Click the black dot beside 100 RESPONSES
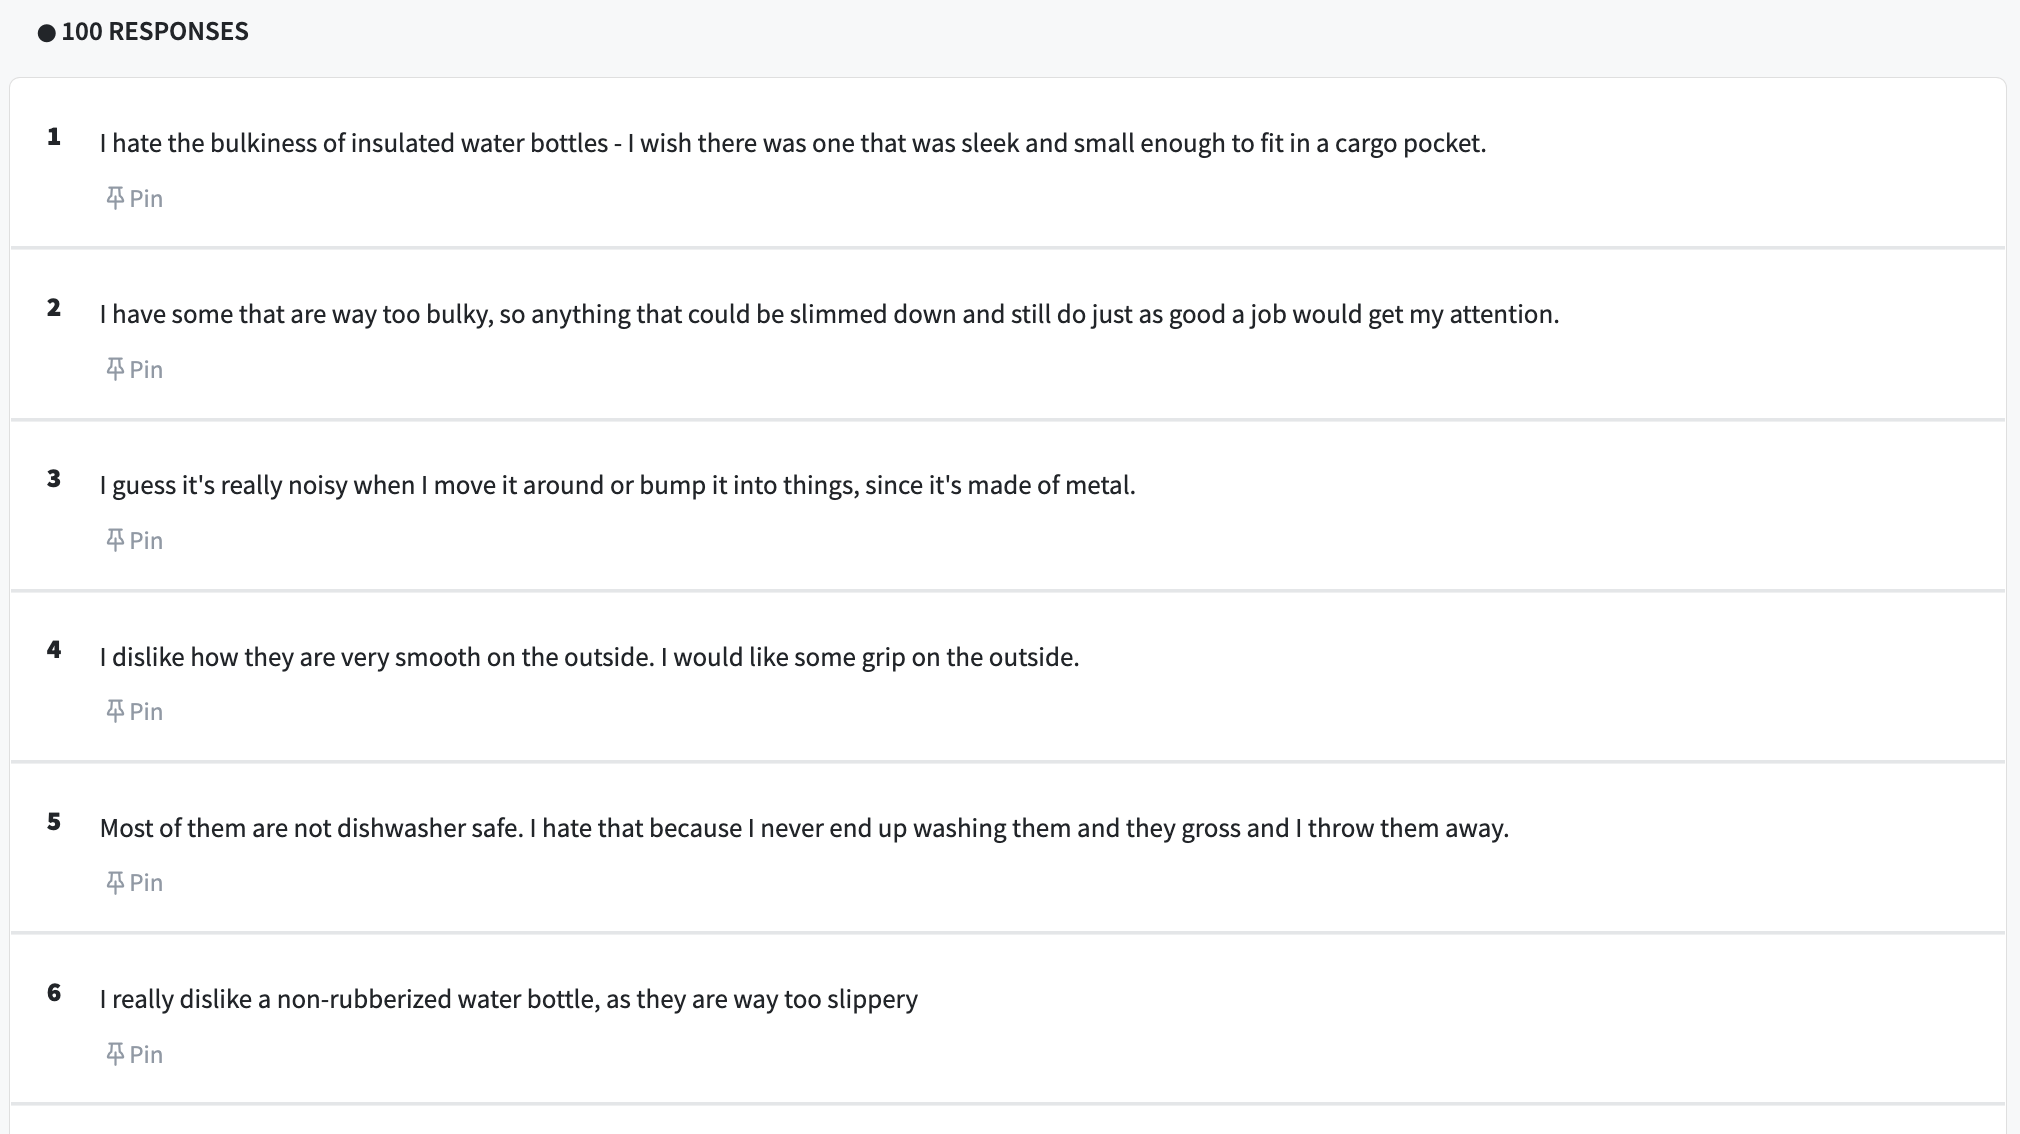Screen dimensions: 2020x1134 coord(46,33)
